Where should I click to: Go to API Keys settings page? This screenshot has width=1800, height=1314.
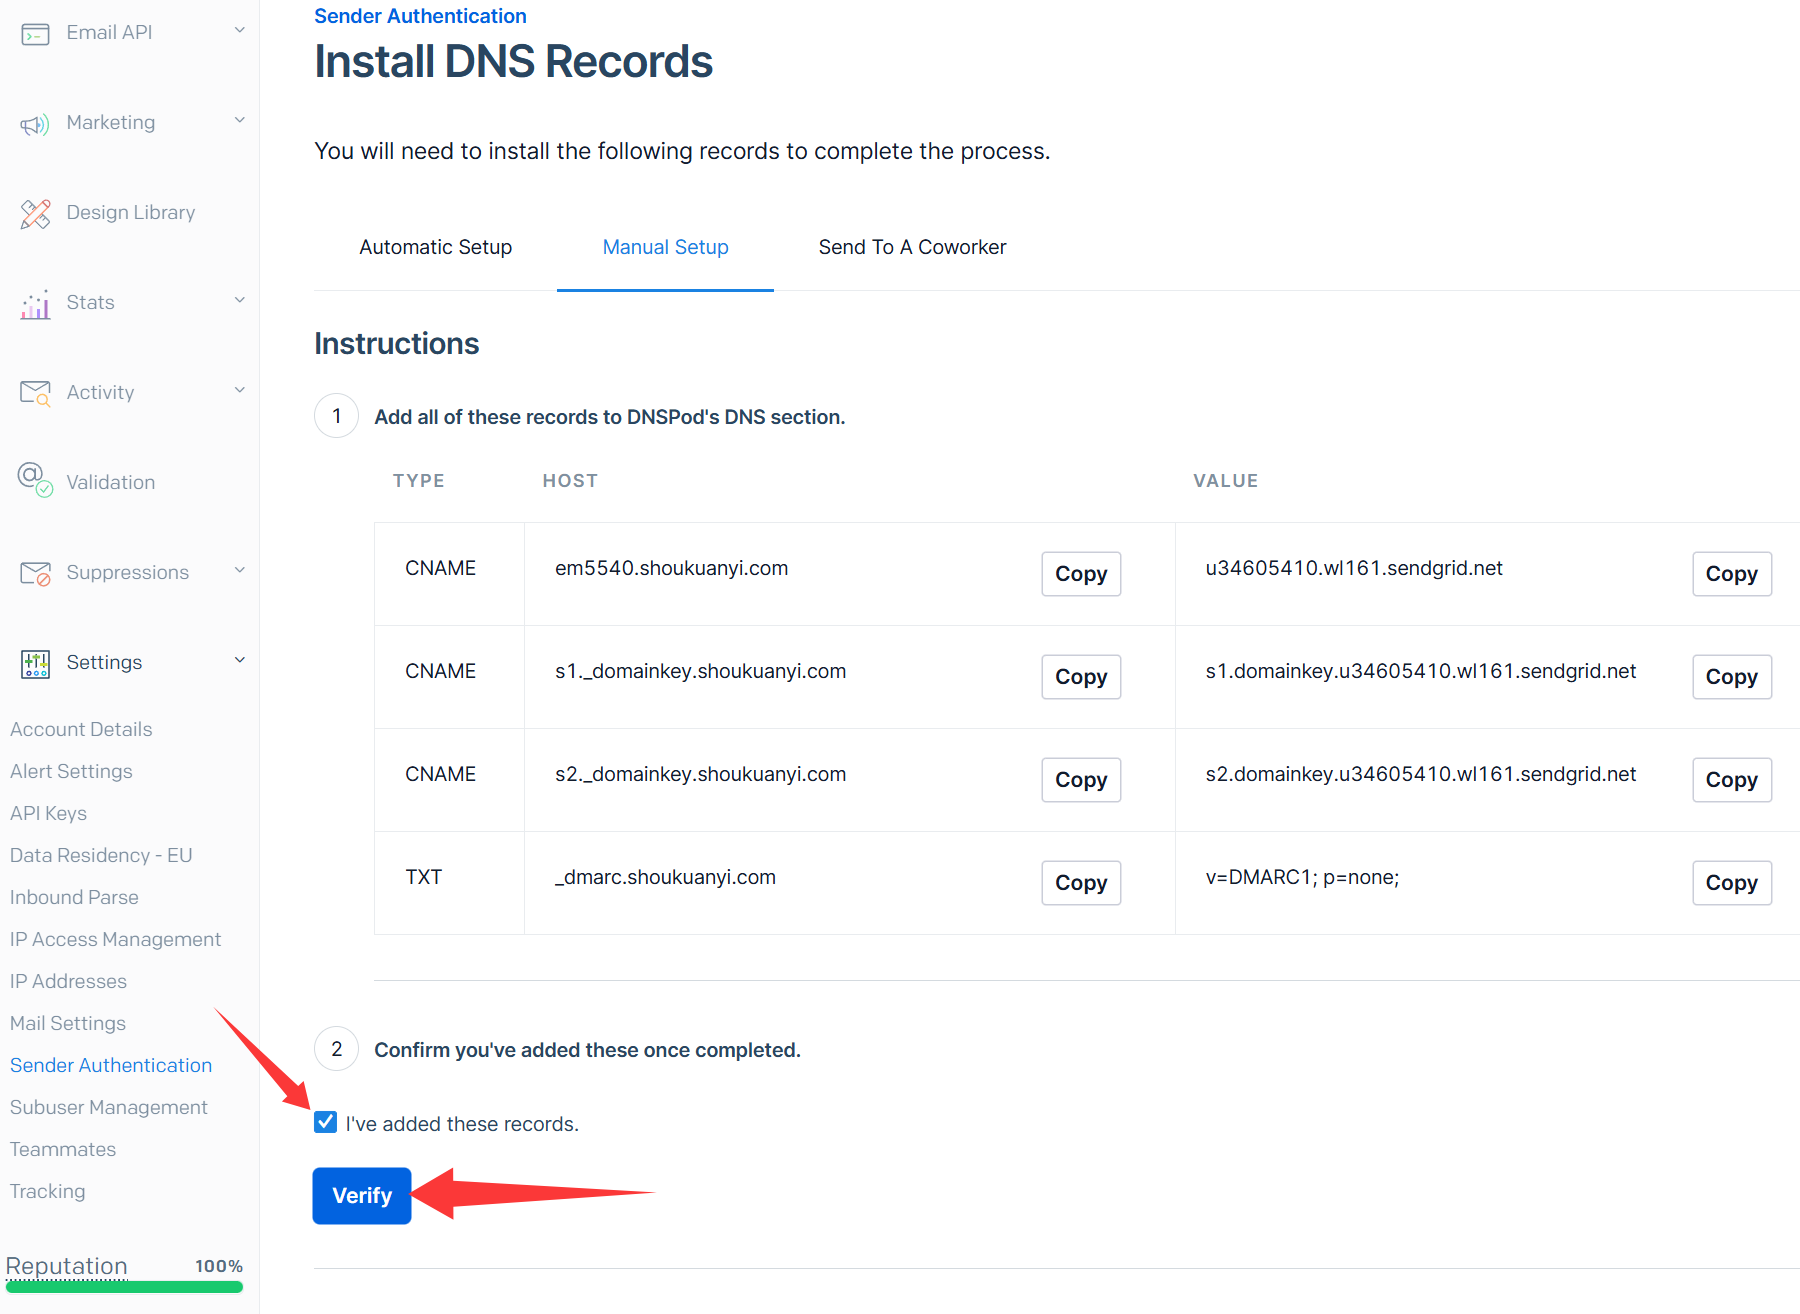pyautogui.click(x=48, y=813)
